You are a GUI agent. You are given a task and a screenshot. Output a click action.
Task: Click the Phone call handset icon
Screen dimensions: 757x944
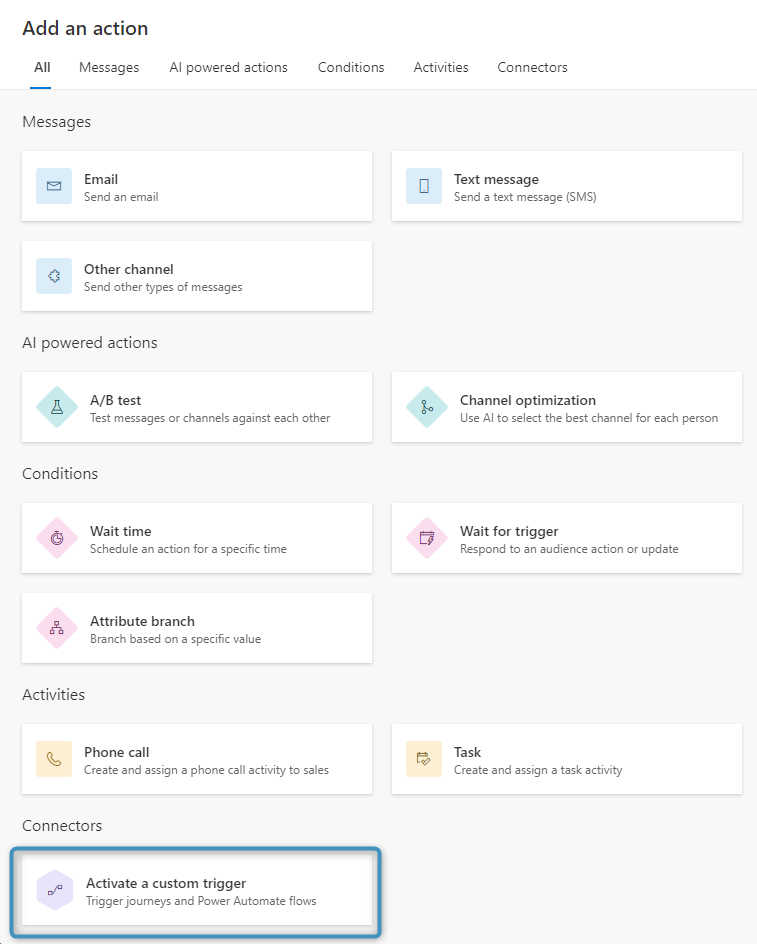click(x=54, y=759)
